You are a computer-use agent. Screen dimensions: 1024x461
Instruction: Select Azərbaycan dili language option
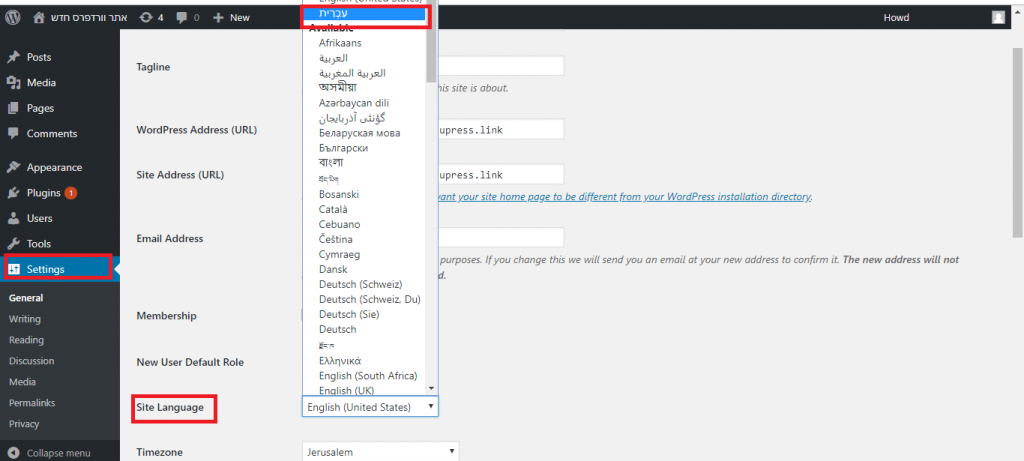[354, 103]
